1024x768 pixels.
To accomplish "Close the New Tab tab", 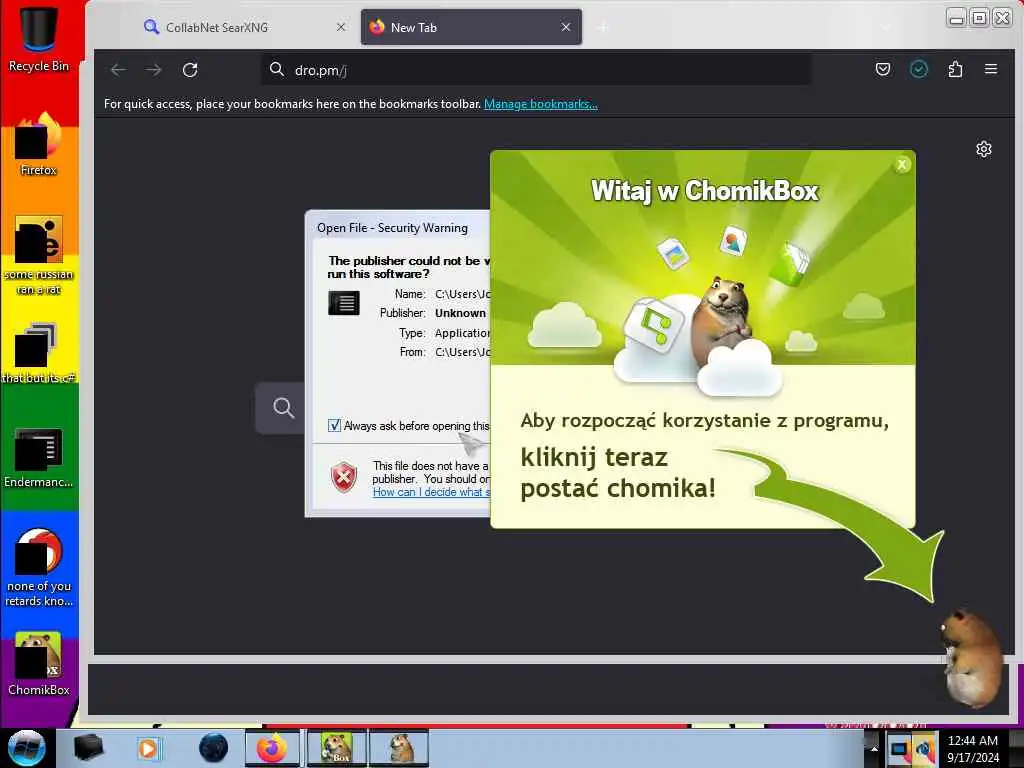I will click(x=566, y=27).
